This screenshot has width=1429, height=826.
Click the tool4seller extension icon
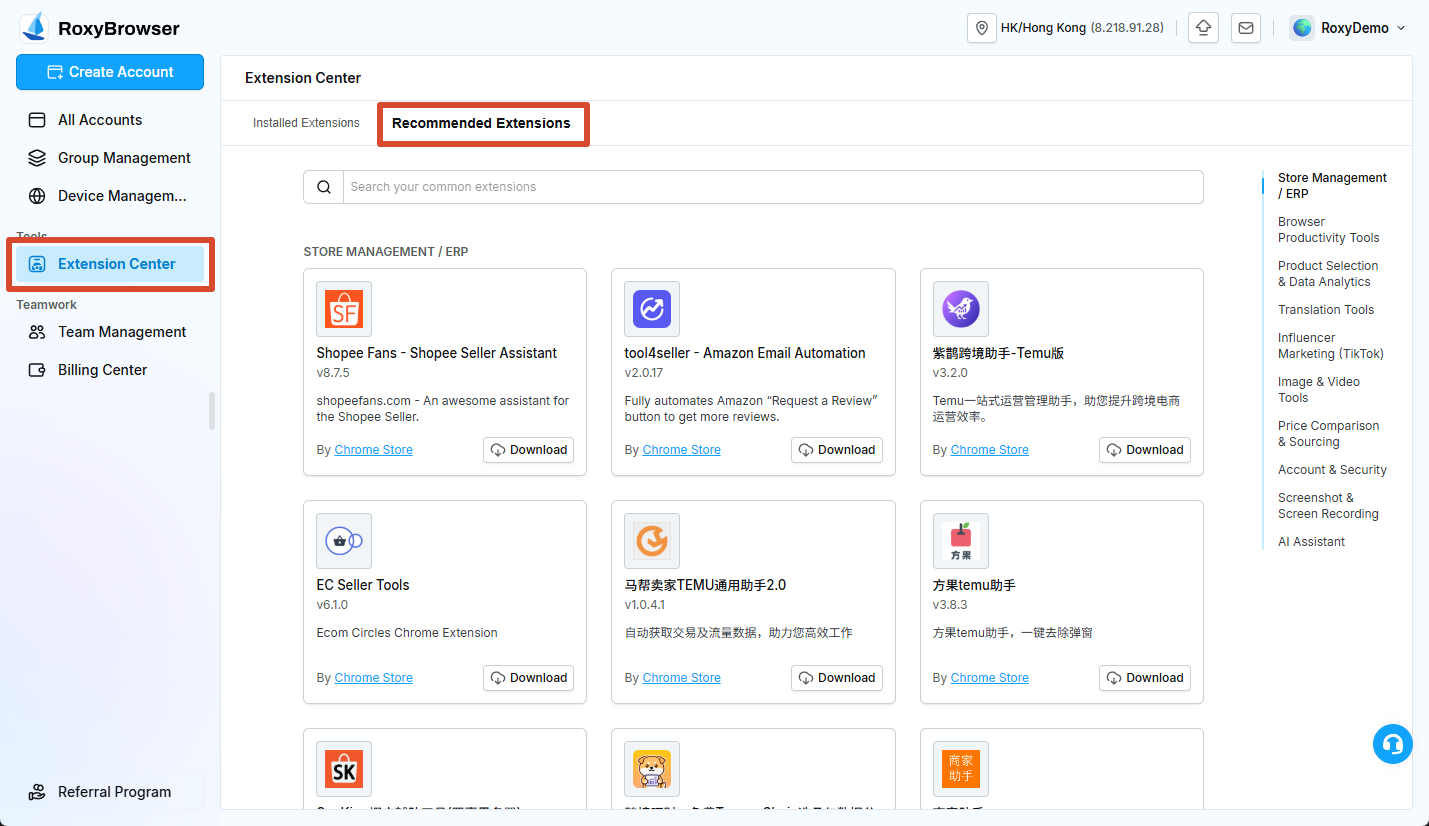[652, 309]
